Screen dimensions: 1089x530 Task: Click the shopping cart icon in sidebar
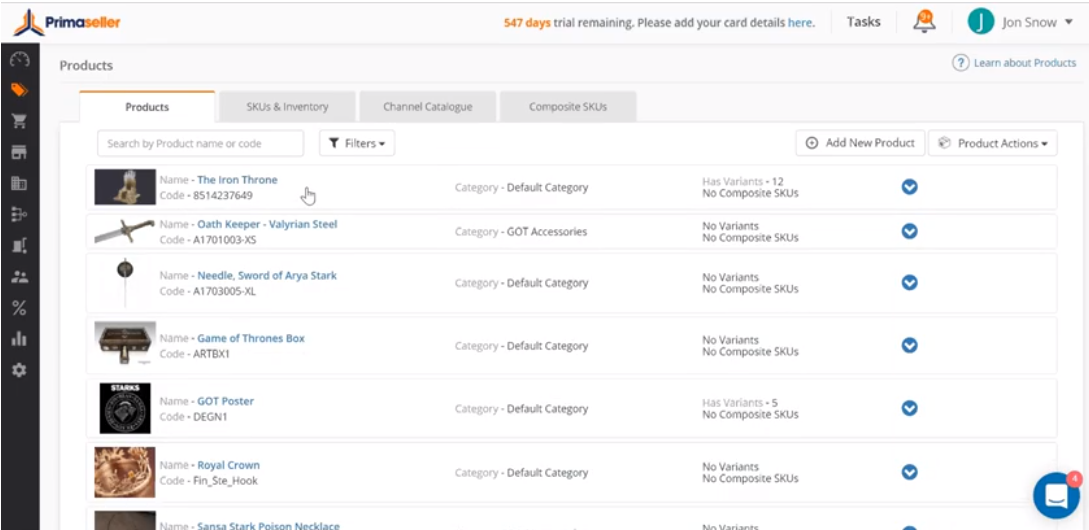pos(19,121)
